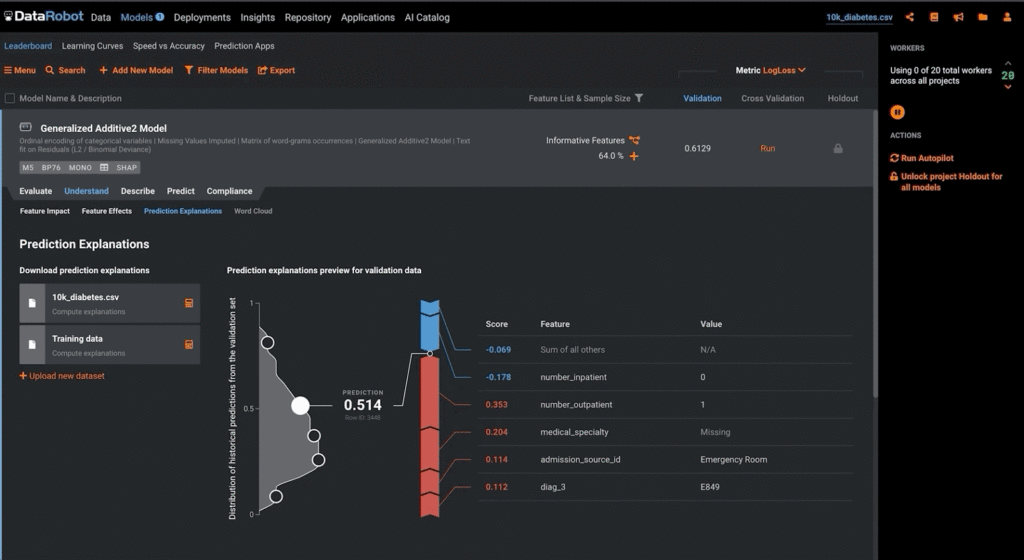Click the share project icon

click(910, 17)
